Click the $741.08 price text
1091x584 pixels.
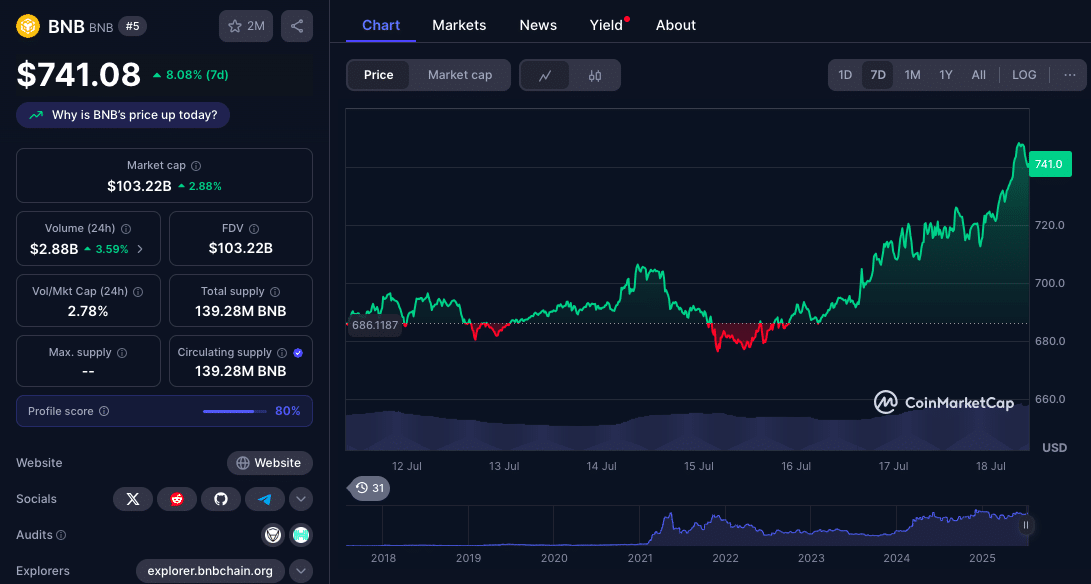point(79,74)
